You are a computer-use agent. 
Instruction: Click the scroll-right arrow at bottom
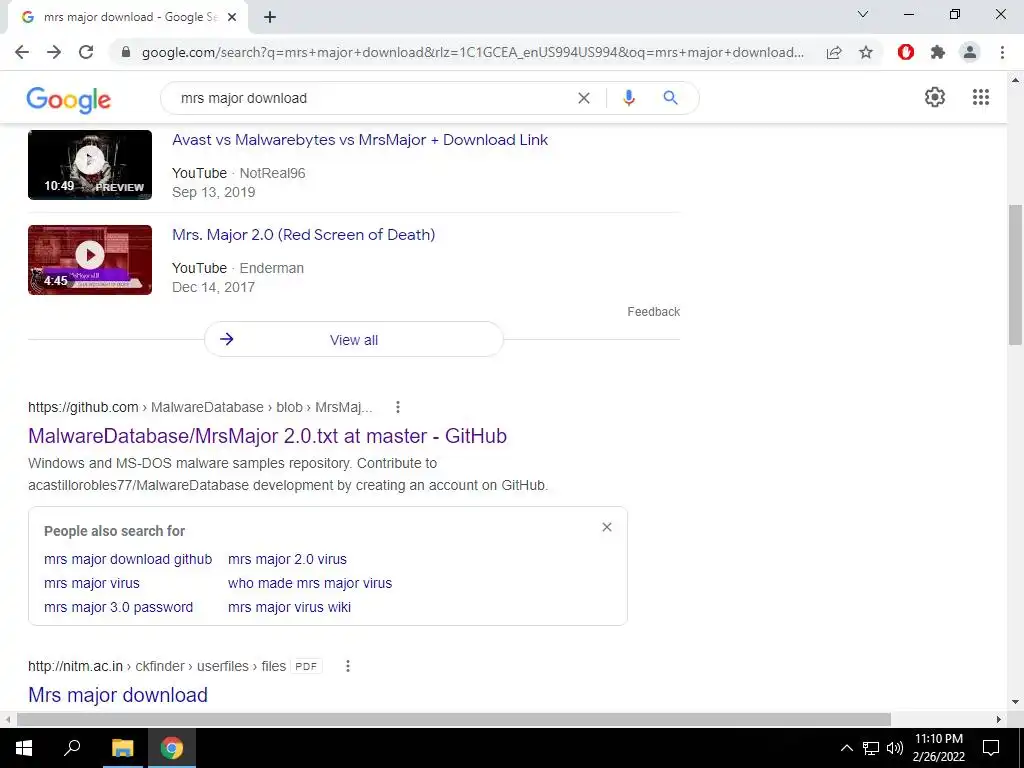(x=999, y=720)
